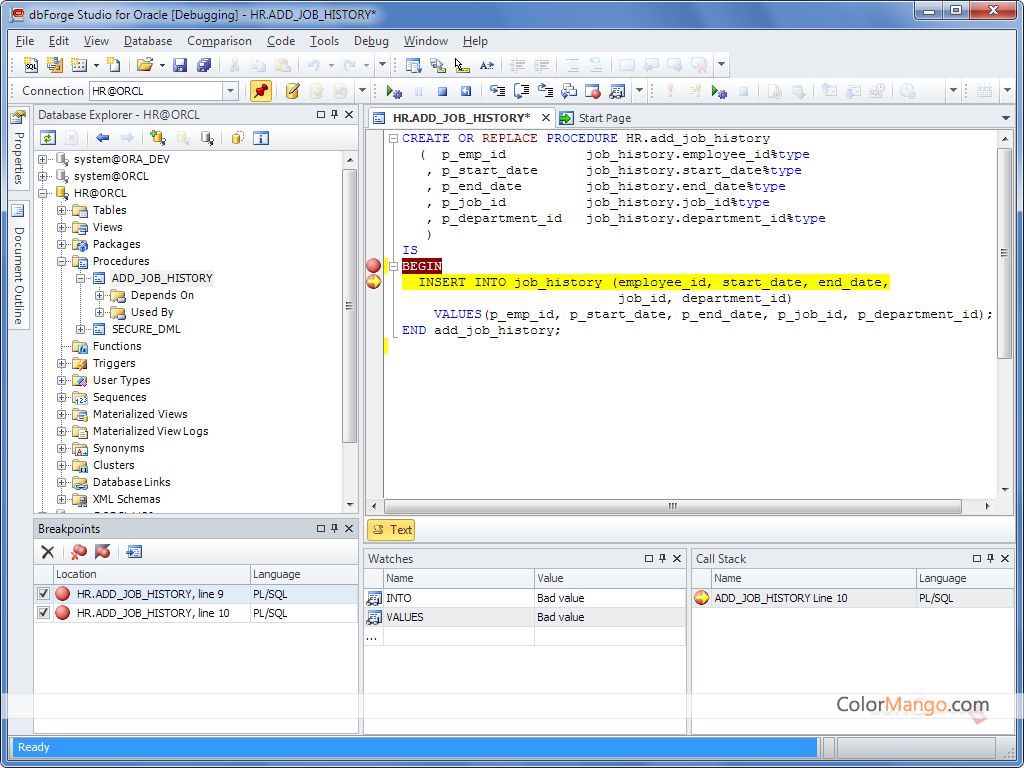Delete the selected breakpoint with the X icon
The image size is (1024, 768).
47,552
